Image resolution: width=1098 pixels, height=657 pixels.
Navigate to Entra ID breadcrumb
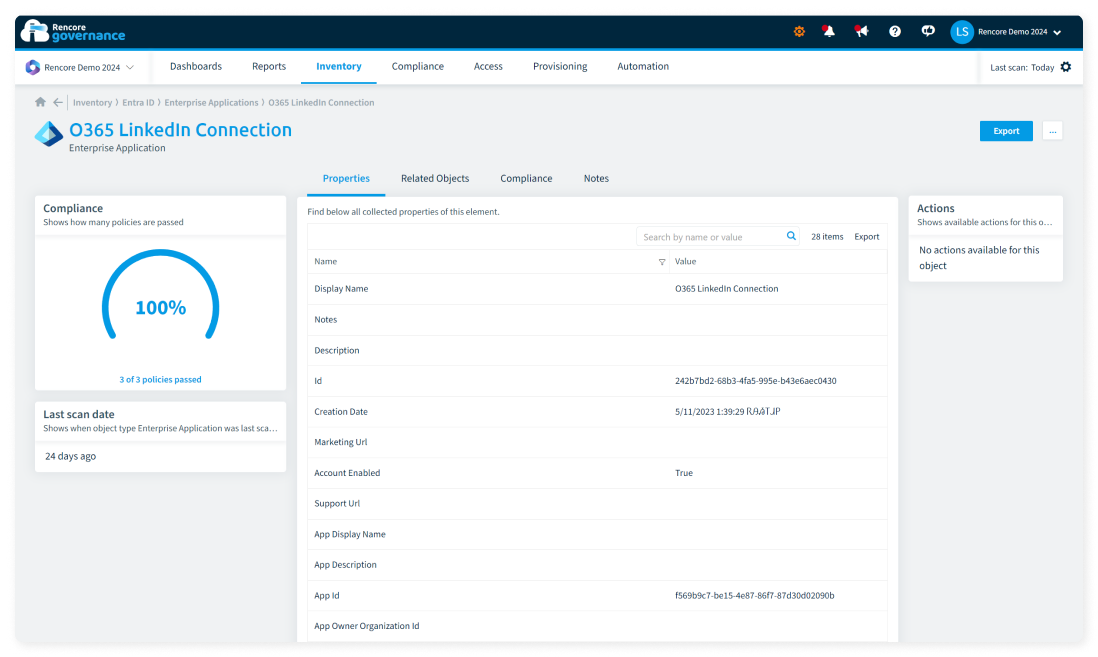coord(139,102)
